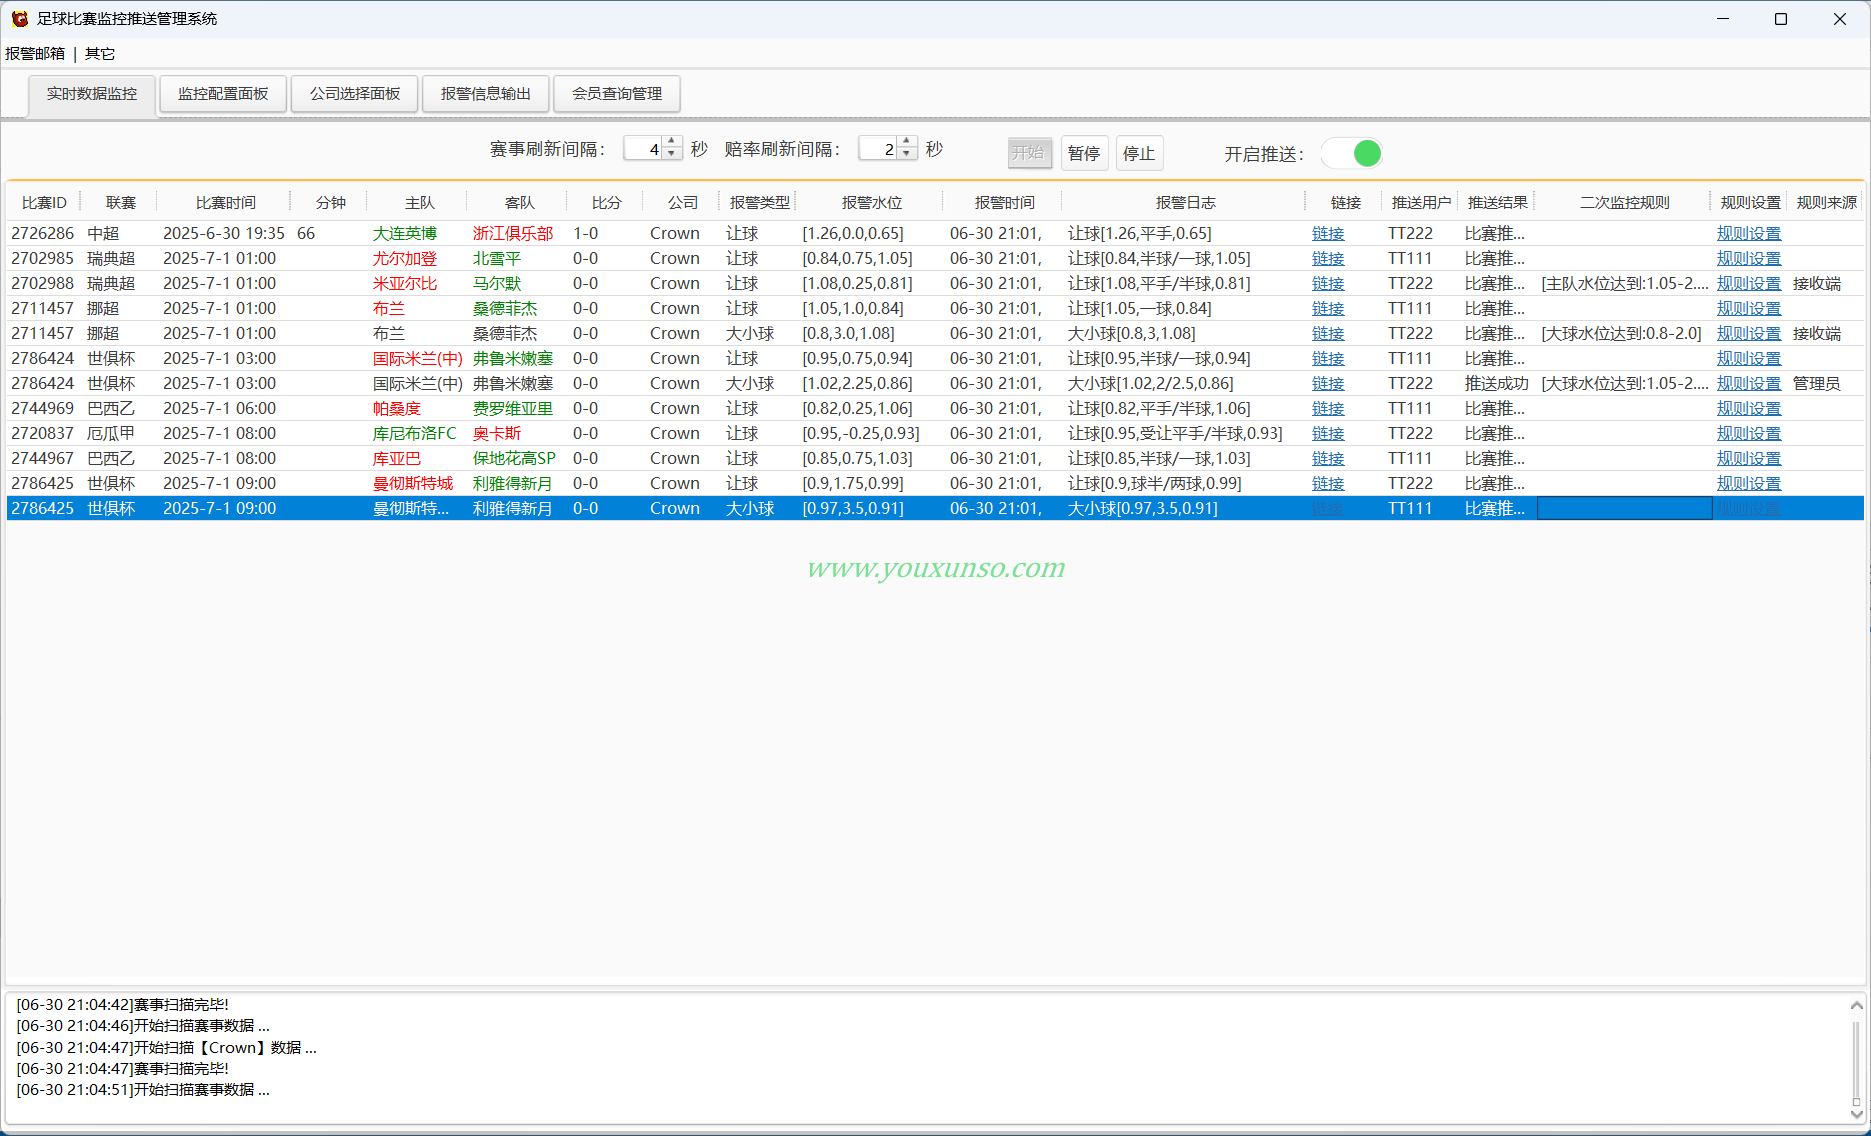The height and width of the screenshot is (1136, 1871).
Task: Switch to 公司选择面板 tab
Action: click(x=355, y=94)
